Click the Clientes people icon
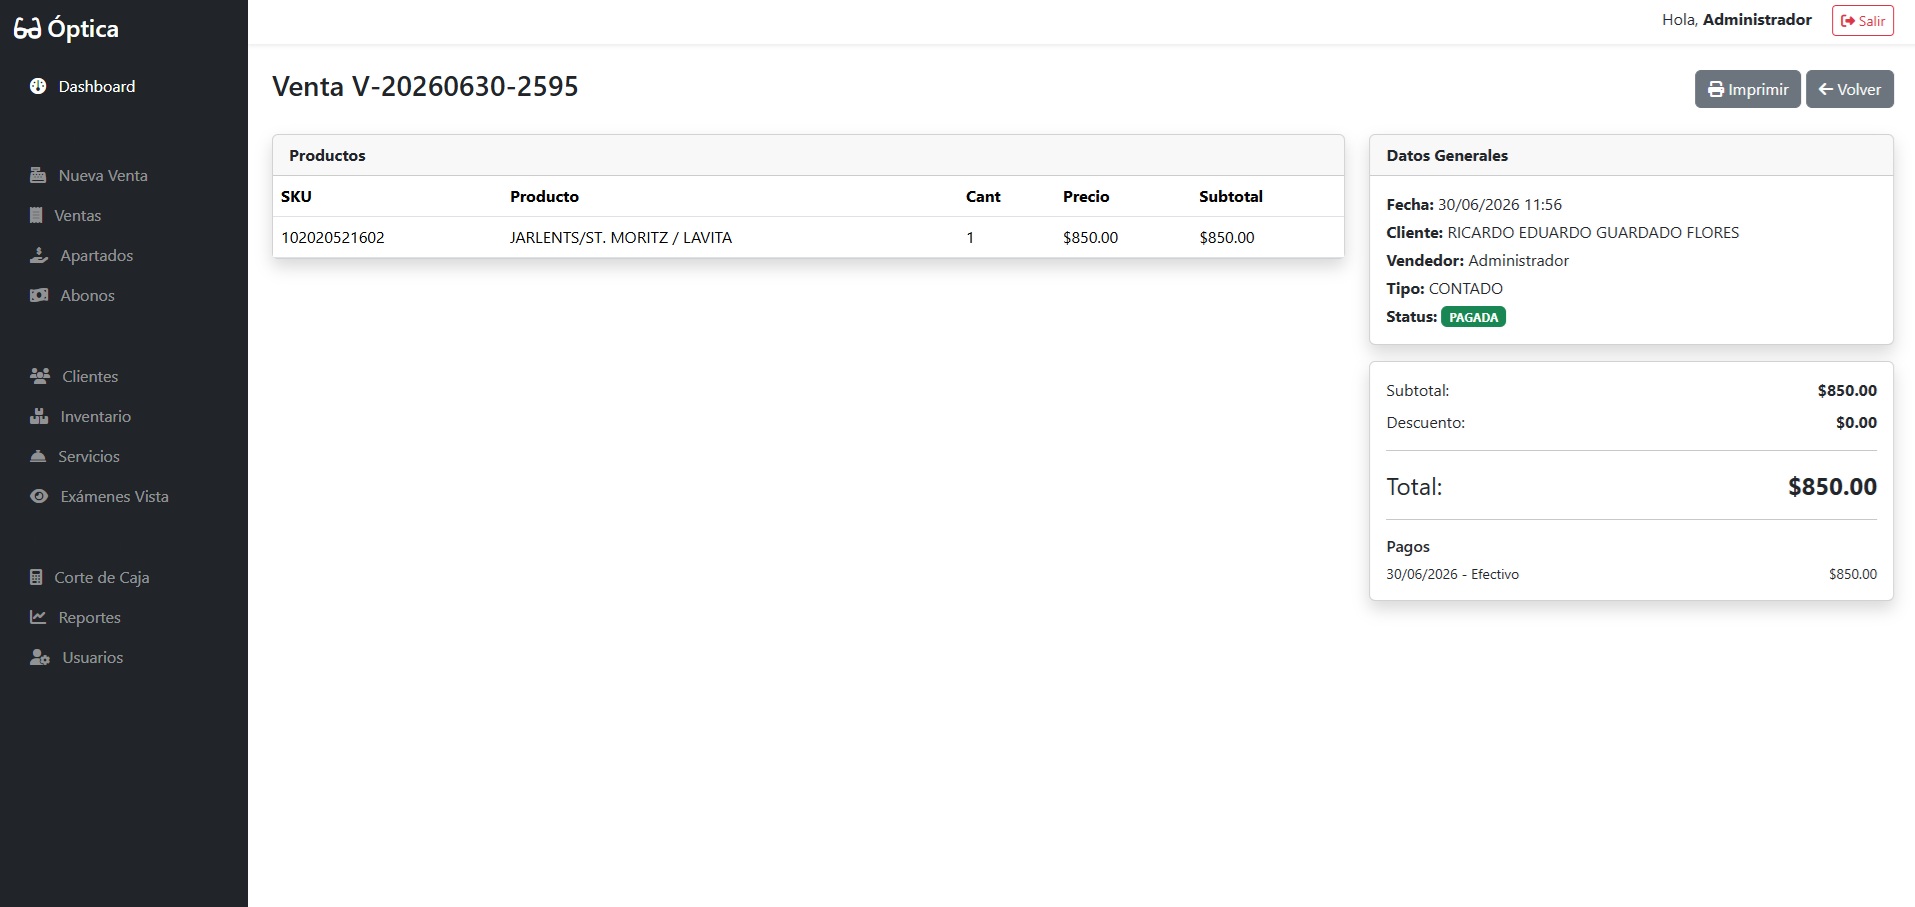 pyautogui.click(x=40, y=376)
